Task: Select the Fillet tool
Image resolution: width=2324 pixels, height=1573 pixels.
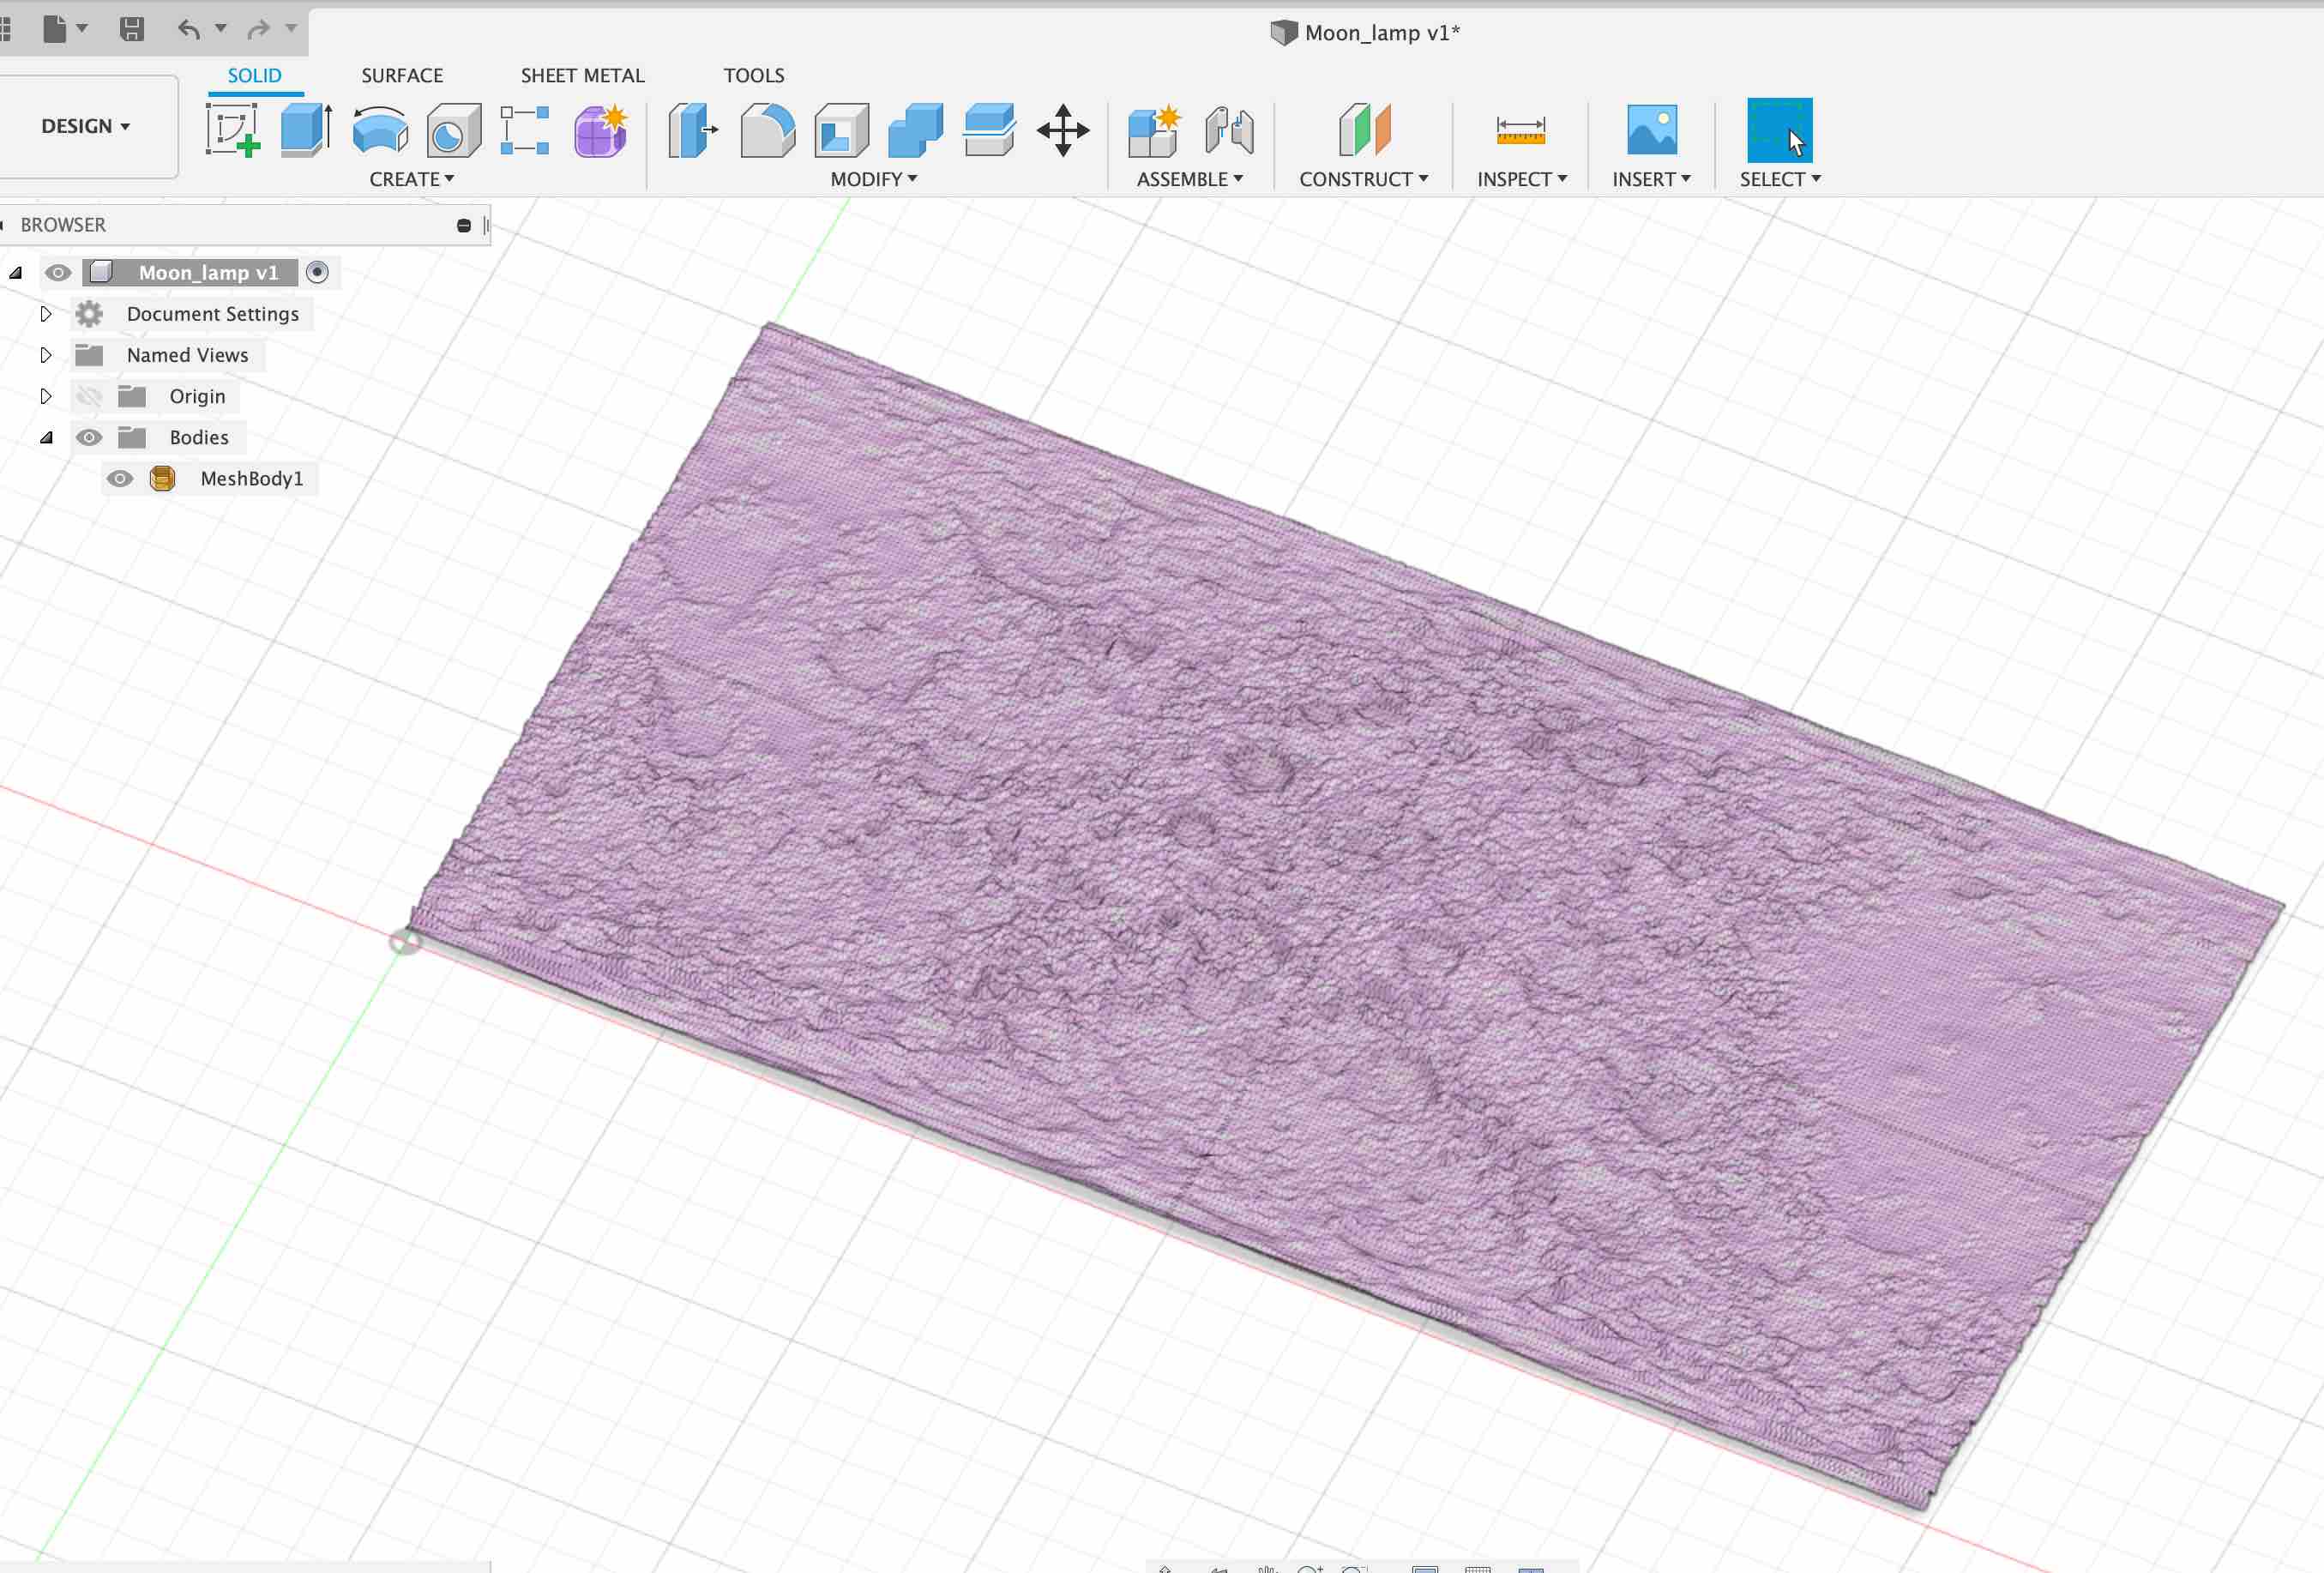Action: (x=767, y=130)
